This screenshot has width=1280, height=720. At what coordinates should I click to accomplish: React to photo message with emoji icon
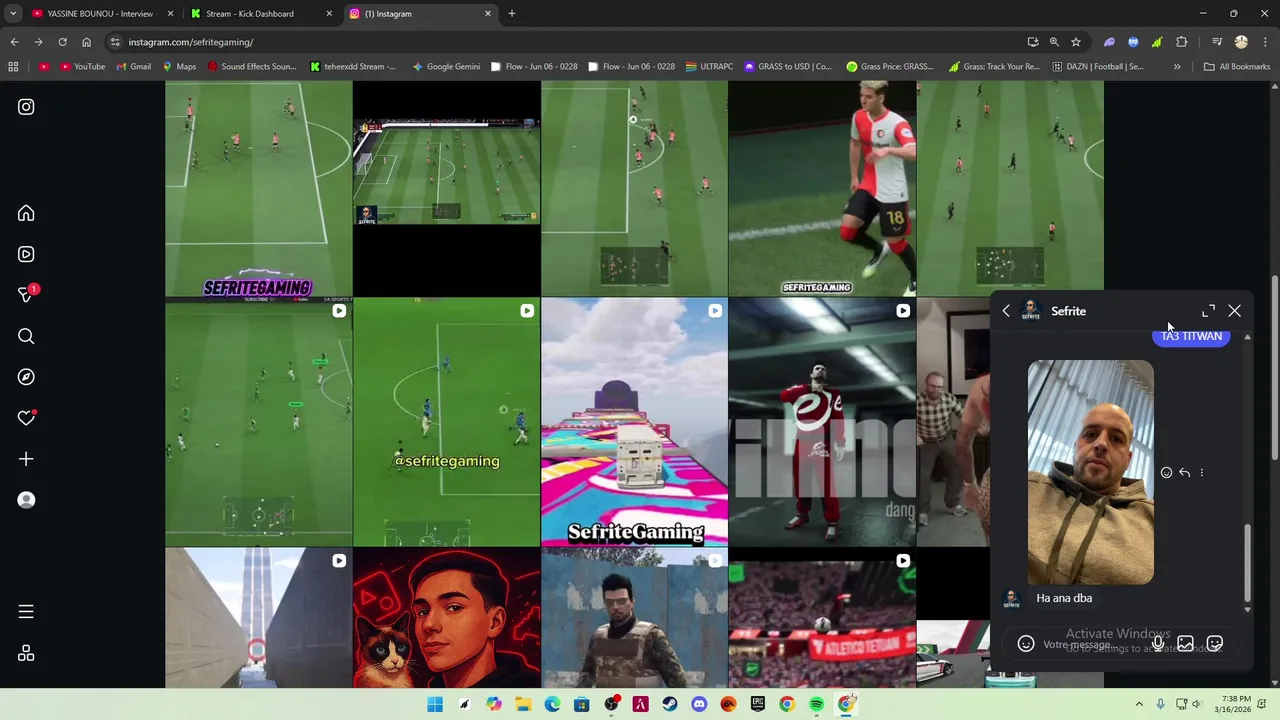tap(1166, 473)
